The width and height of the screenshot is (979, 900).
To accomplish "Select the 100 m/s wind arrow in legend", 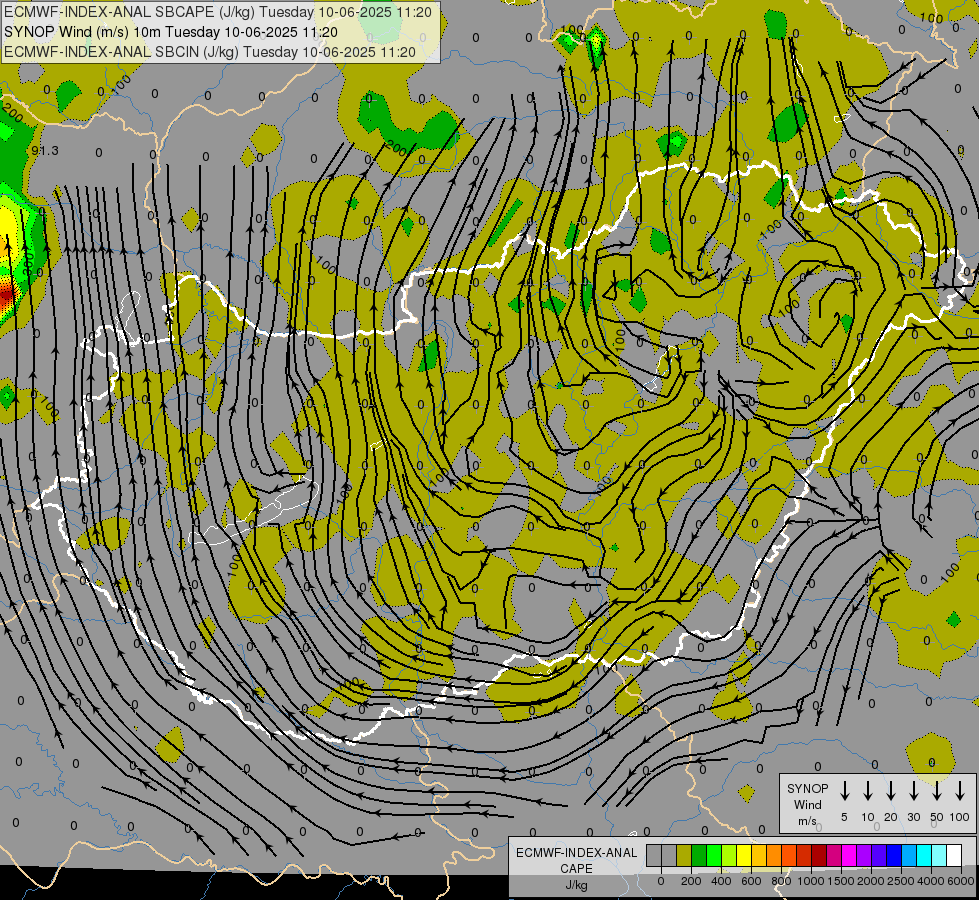I will pyautogui.click(x=960, y=790).
